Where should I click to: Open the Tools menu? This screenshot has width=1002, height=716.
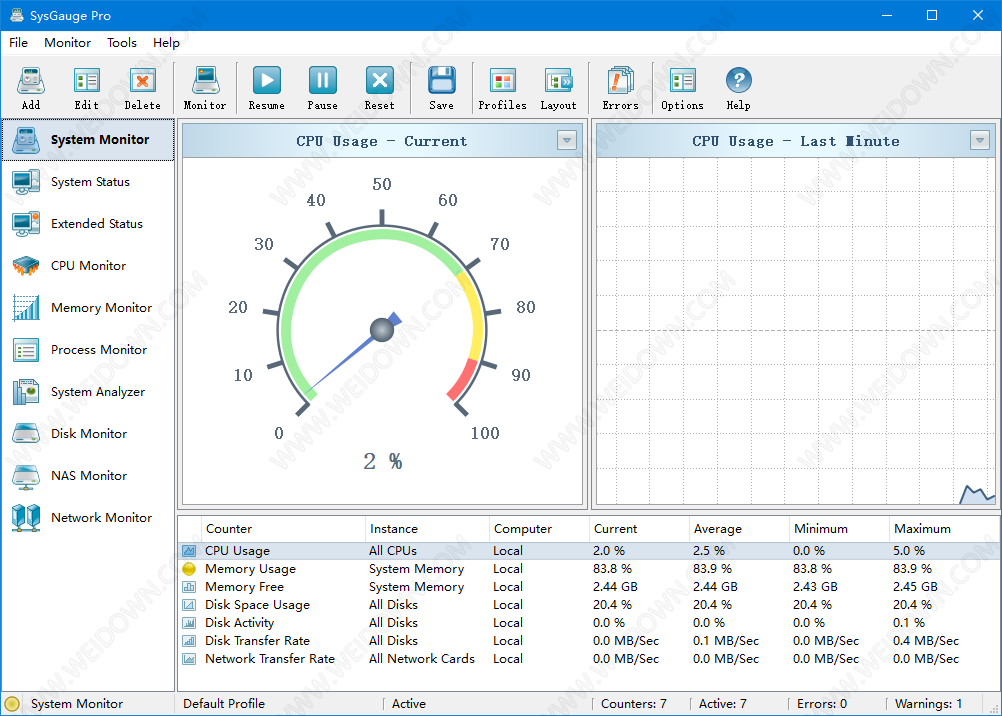click(121, 43)
